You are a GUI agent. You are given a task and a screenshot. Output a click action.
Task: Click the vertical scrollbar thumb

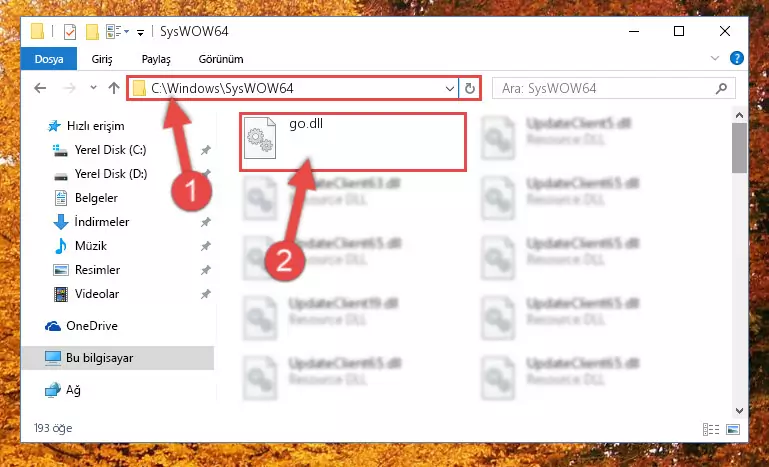tap(739, 148)
